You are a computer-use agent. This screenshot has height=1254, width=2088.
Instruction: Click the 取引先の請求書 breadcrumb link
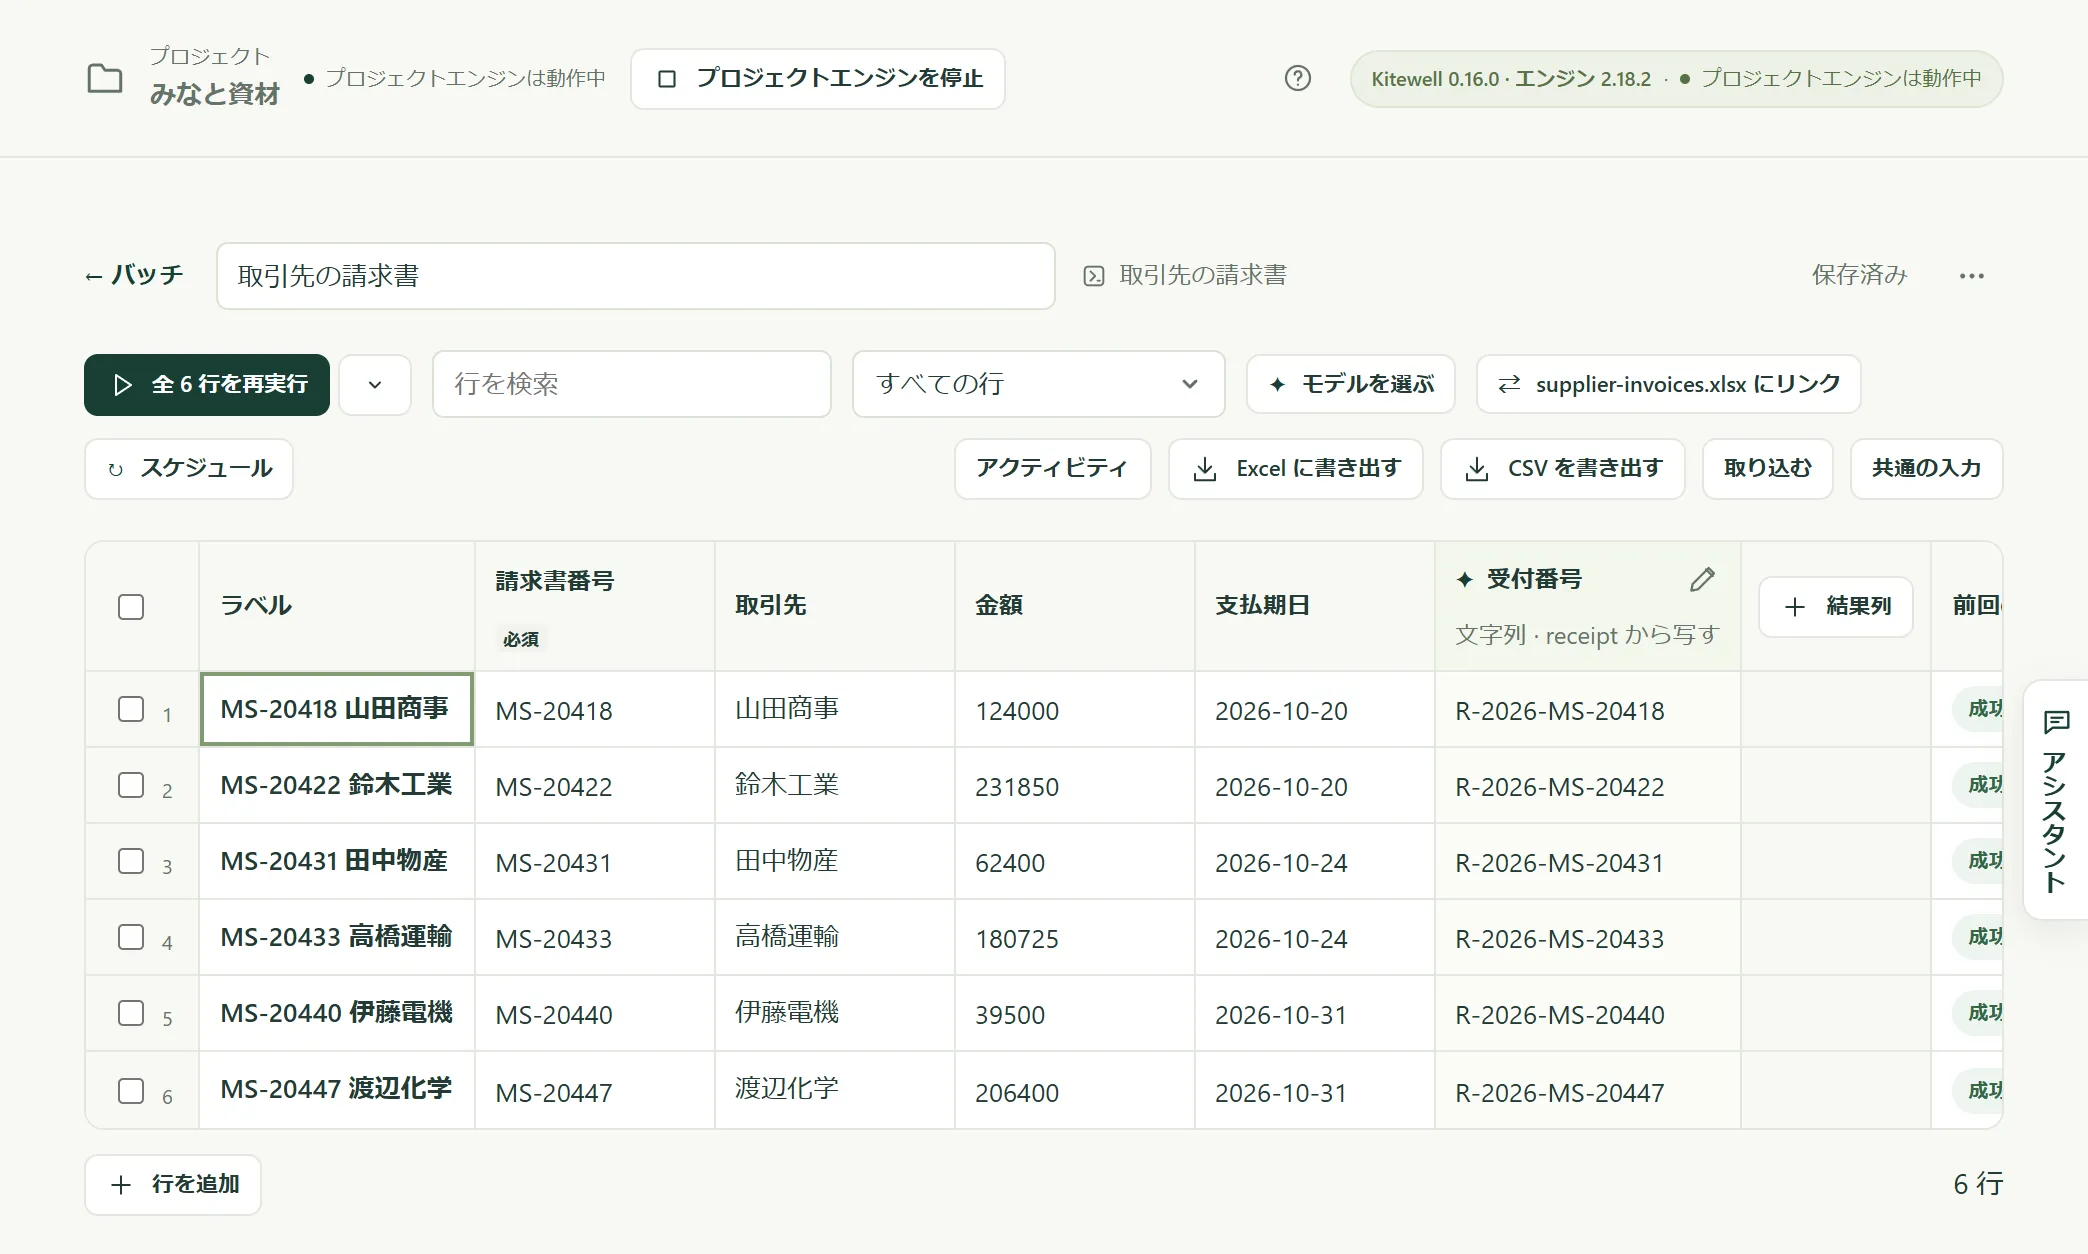[1185, 275]
